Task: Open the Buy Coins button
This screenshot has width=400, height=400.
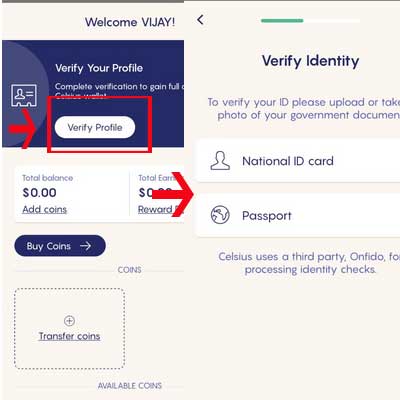Action: coord(60,246)
